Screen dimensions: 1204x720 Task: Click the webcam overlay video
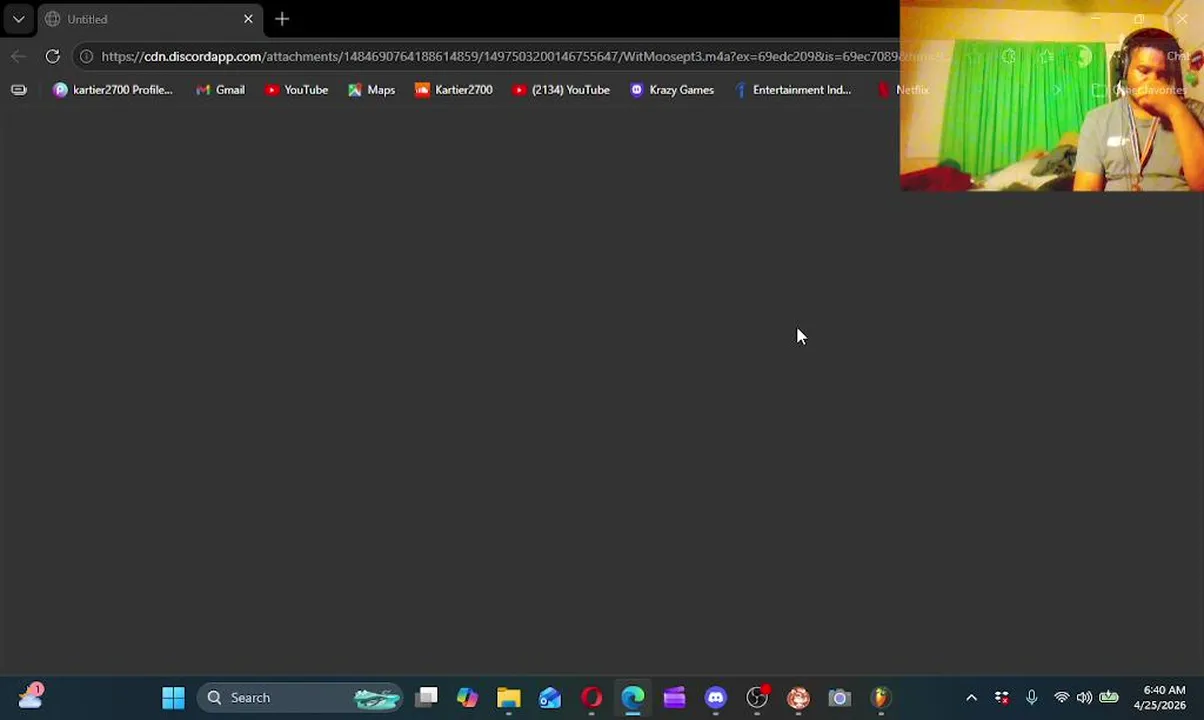click(x=1052, y=95)
